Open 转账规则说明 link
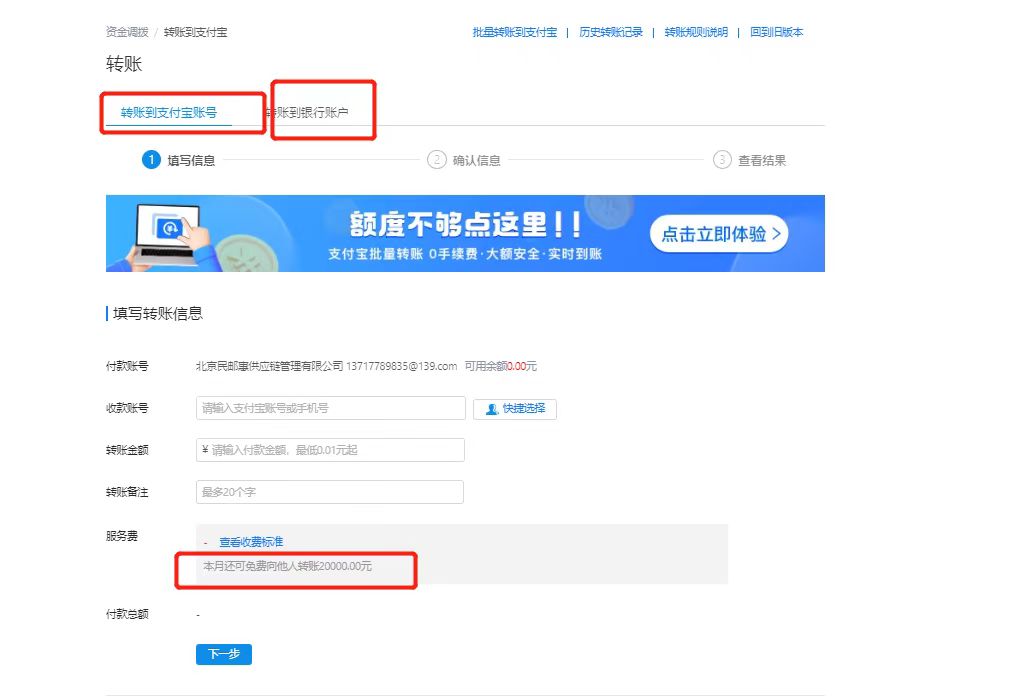This screenshot has height=699, width=1029. [696, 32]
